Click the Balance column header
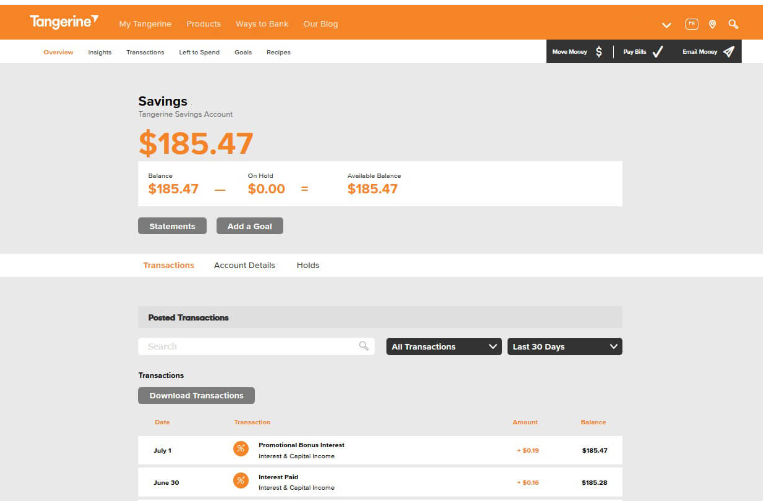The height and width of the screenshot is (501, 763). tap(593, 422)
